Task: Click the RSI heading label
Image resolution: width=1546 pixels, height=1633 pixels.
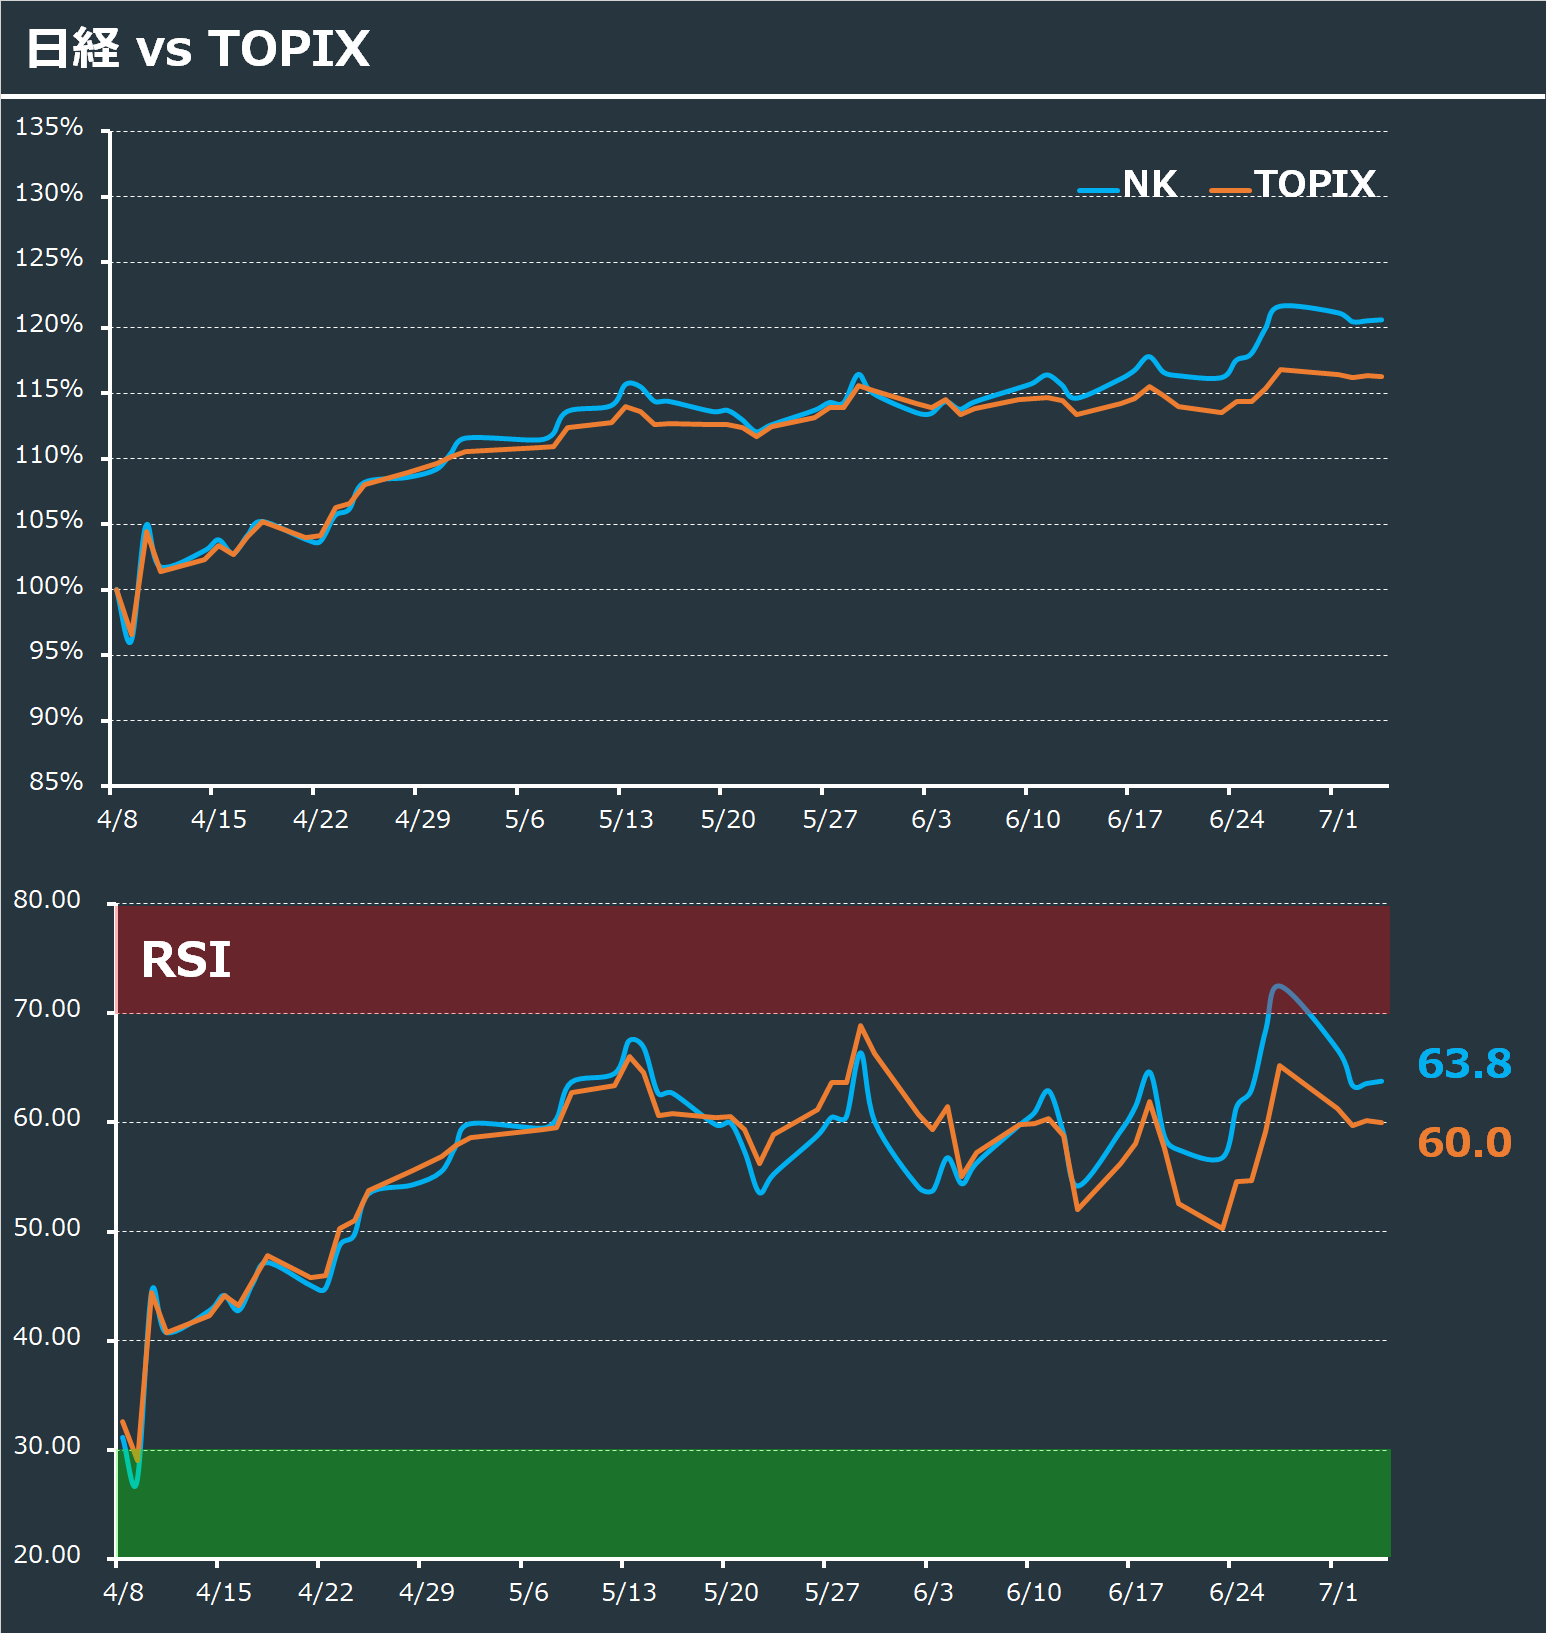Action: (186, 960)
